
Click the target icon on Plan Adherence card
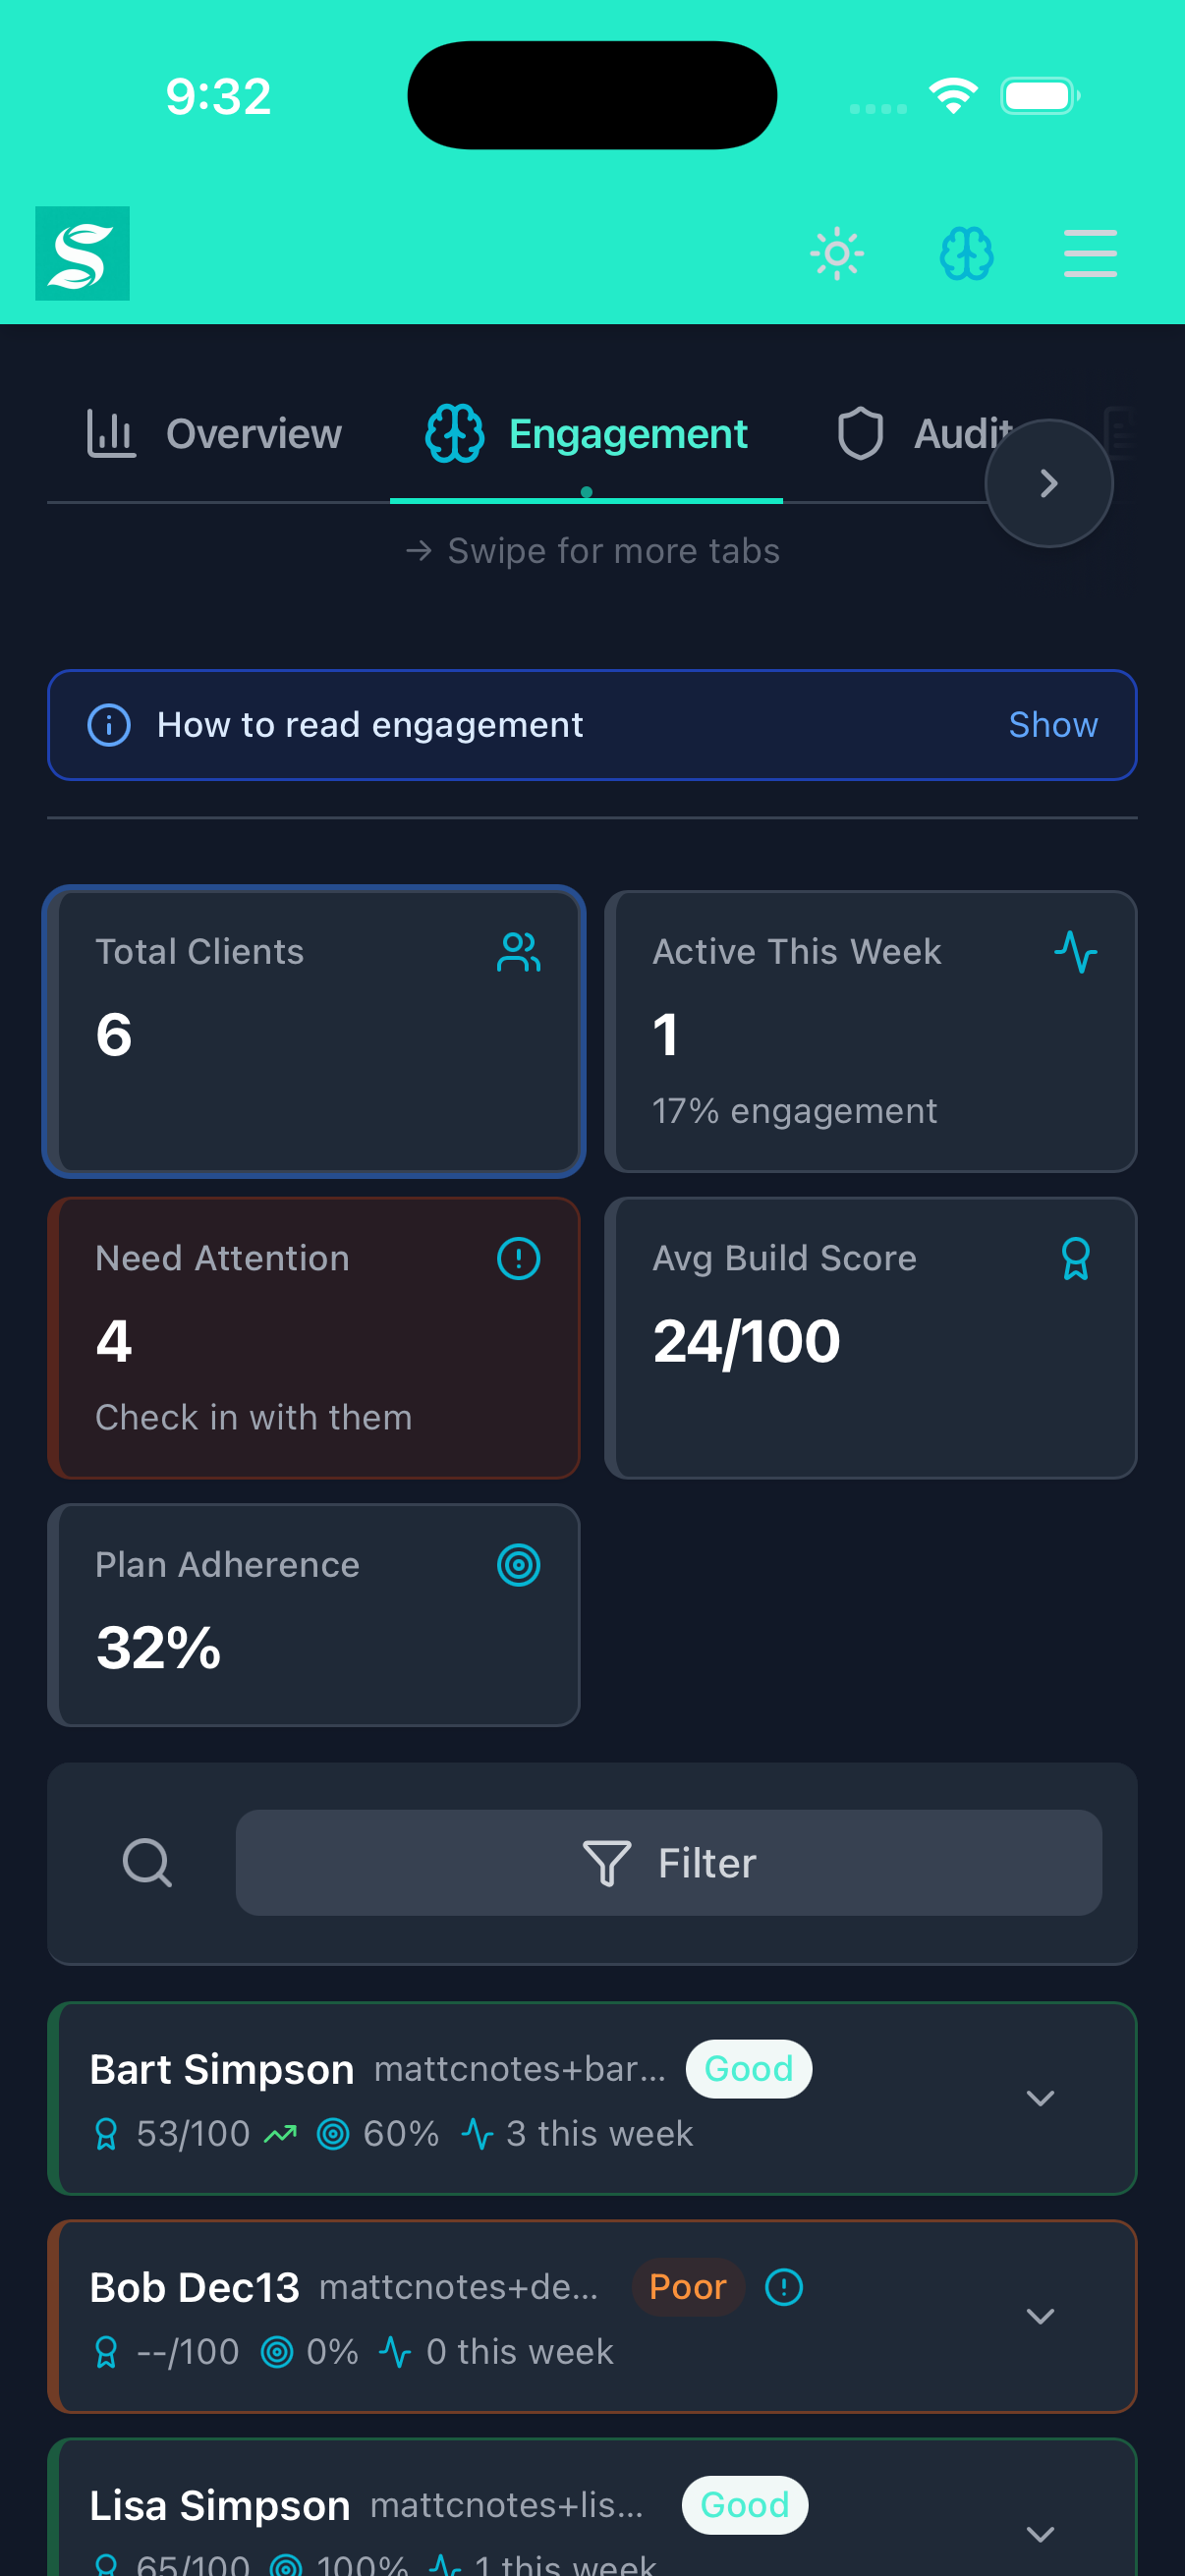click(516, 1565)
